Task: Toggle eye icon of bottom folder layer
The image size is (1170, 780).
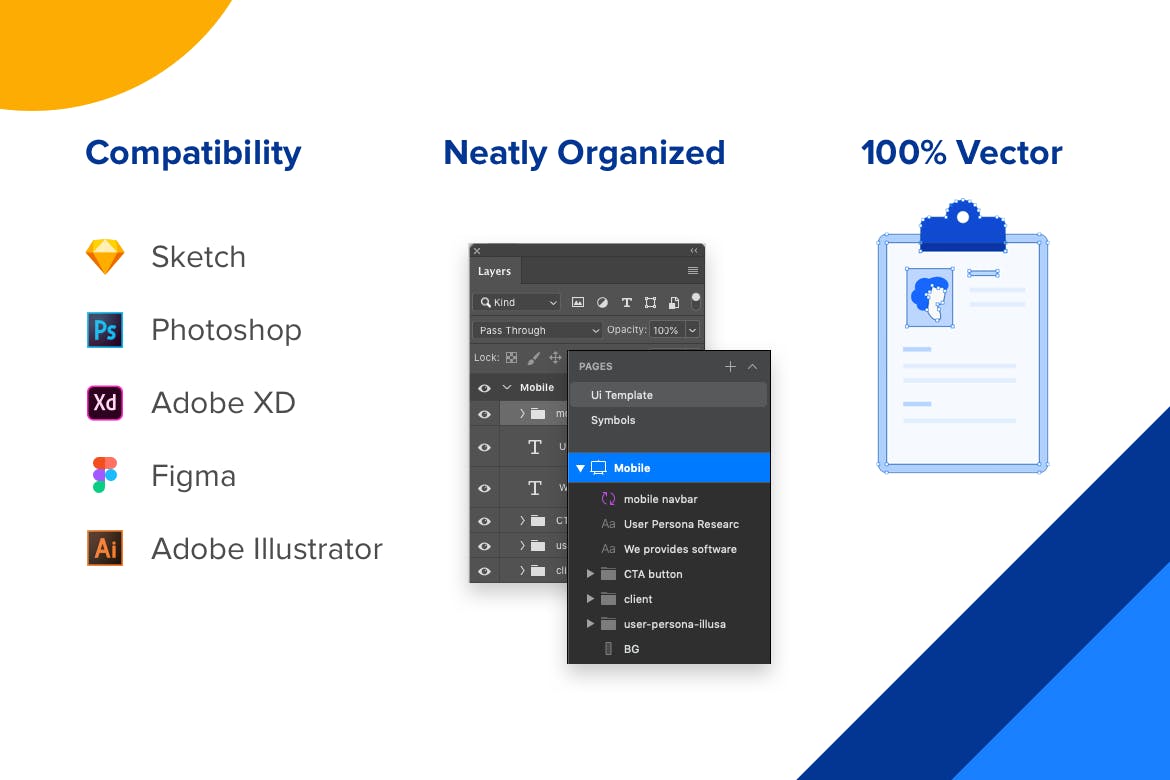Action: (484, 571)
